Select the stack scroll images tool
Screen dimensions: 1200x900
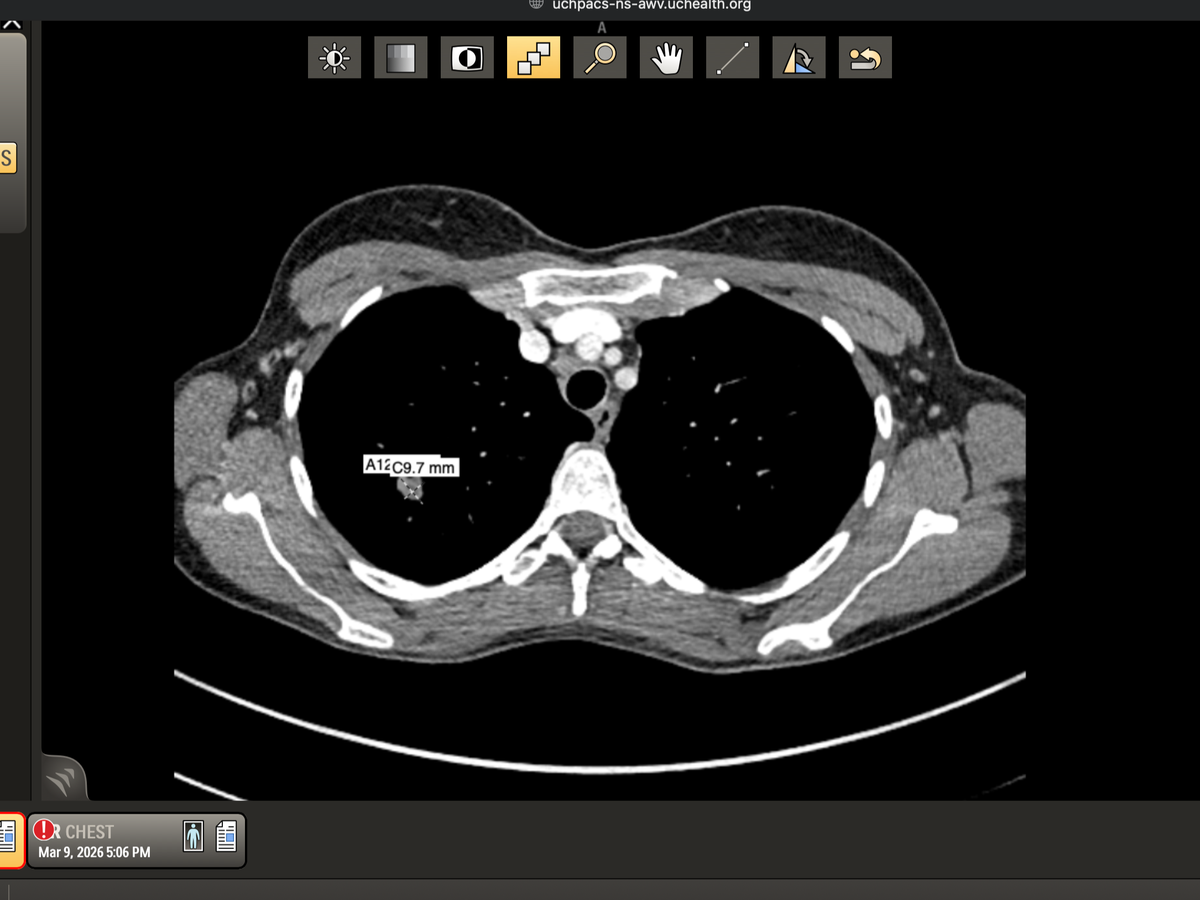(533, 58)
